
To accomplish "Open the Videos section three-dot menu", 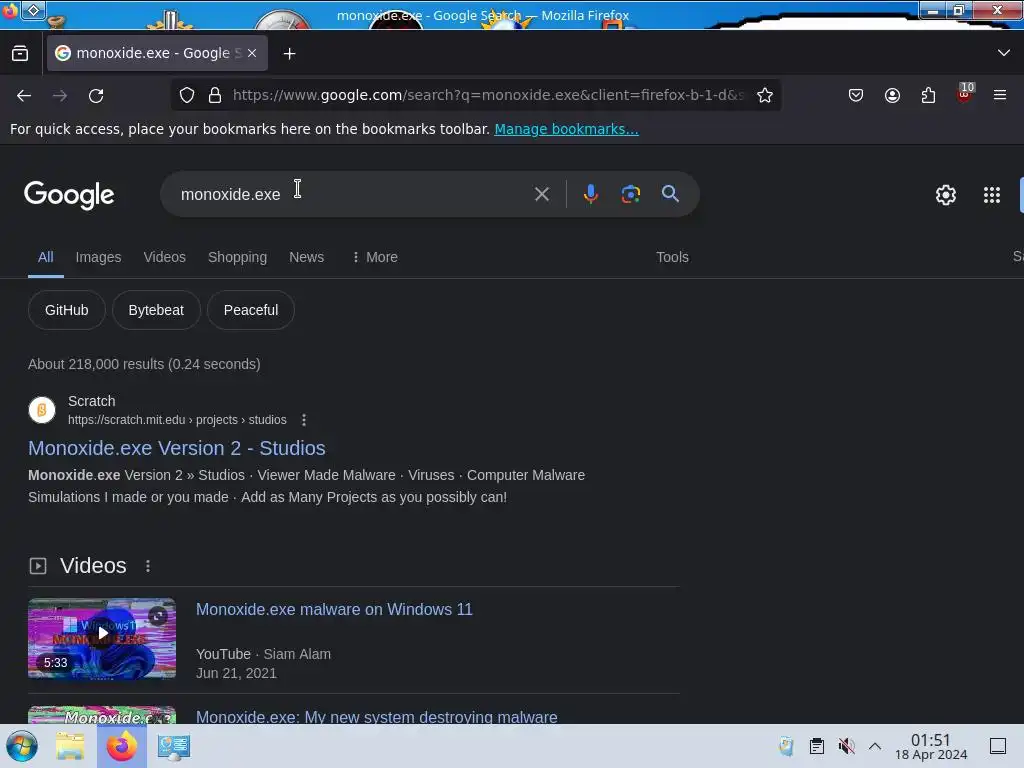I will pyautogui.click(x=148, y=566).
